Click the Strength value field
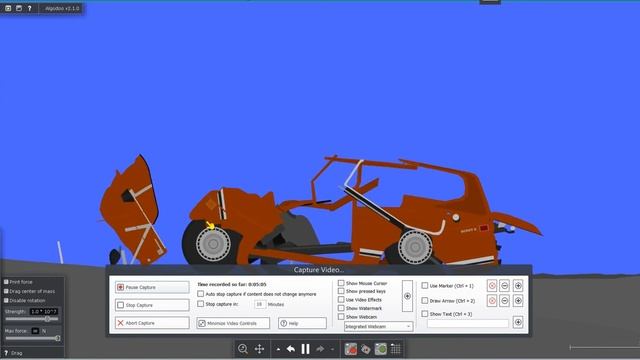 pyautogui.click(x=44, y=311)
